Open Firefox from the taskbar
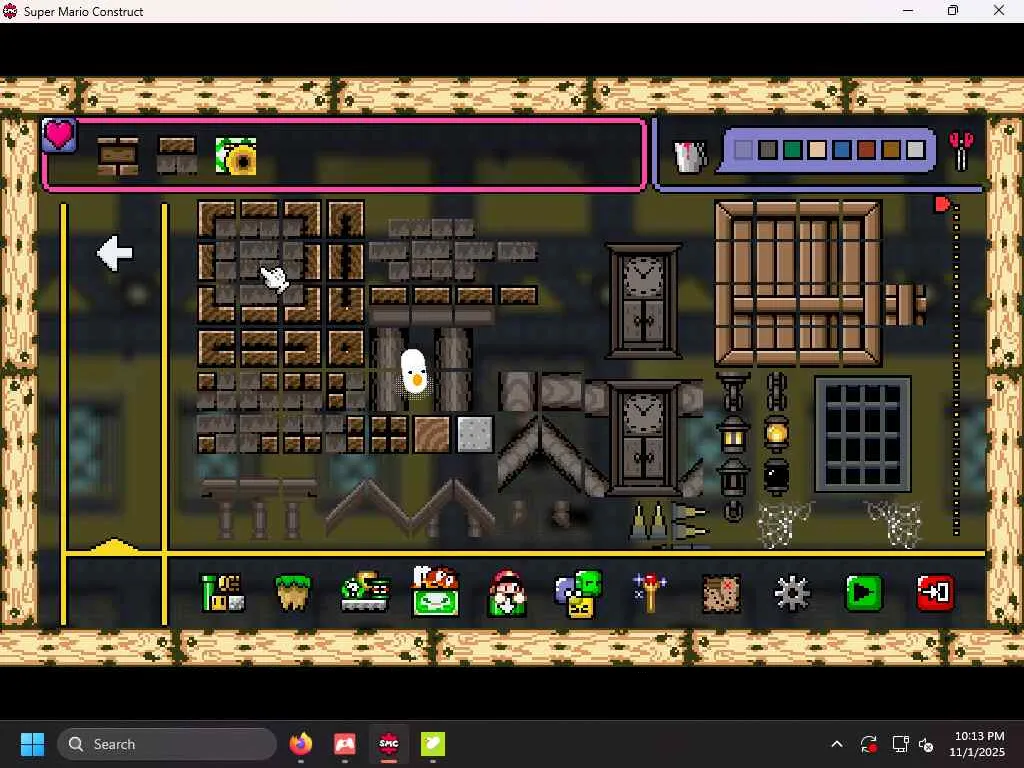1024x768 pixels. [x=300, y=744]
